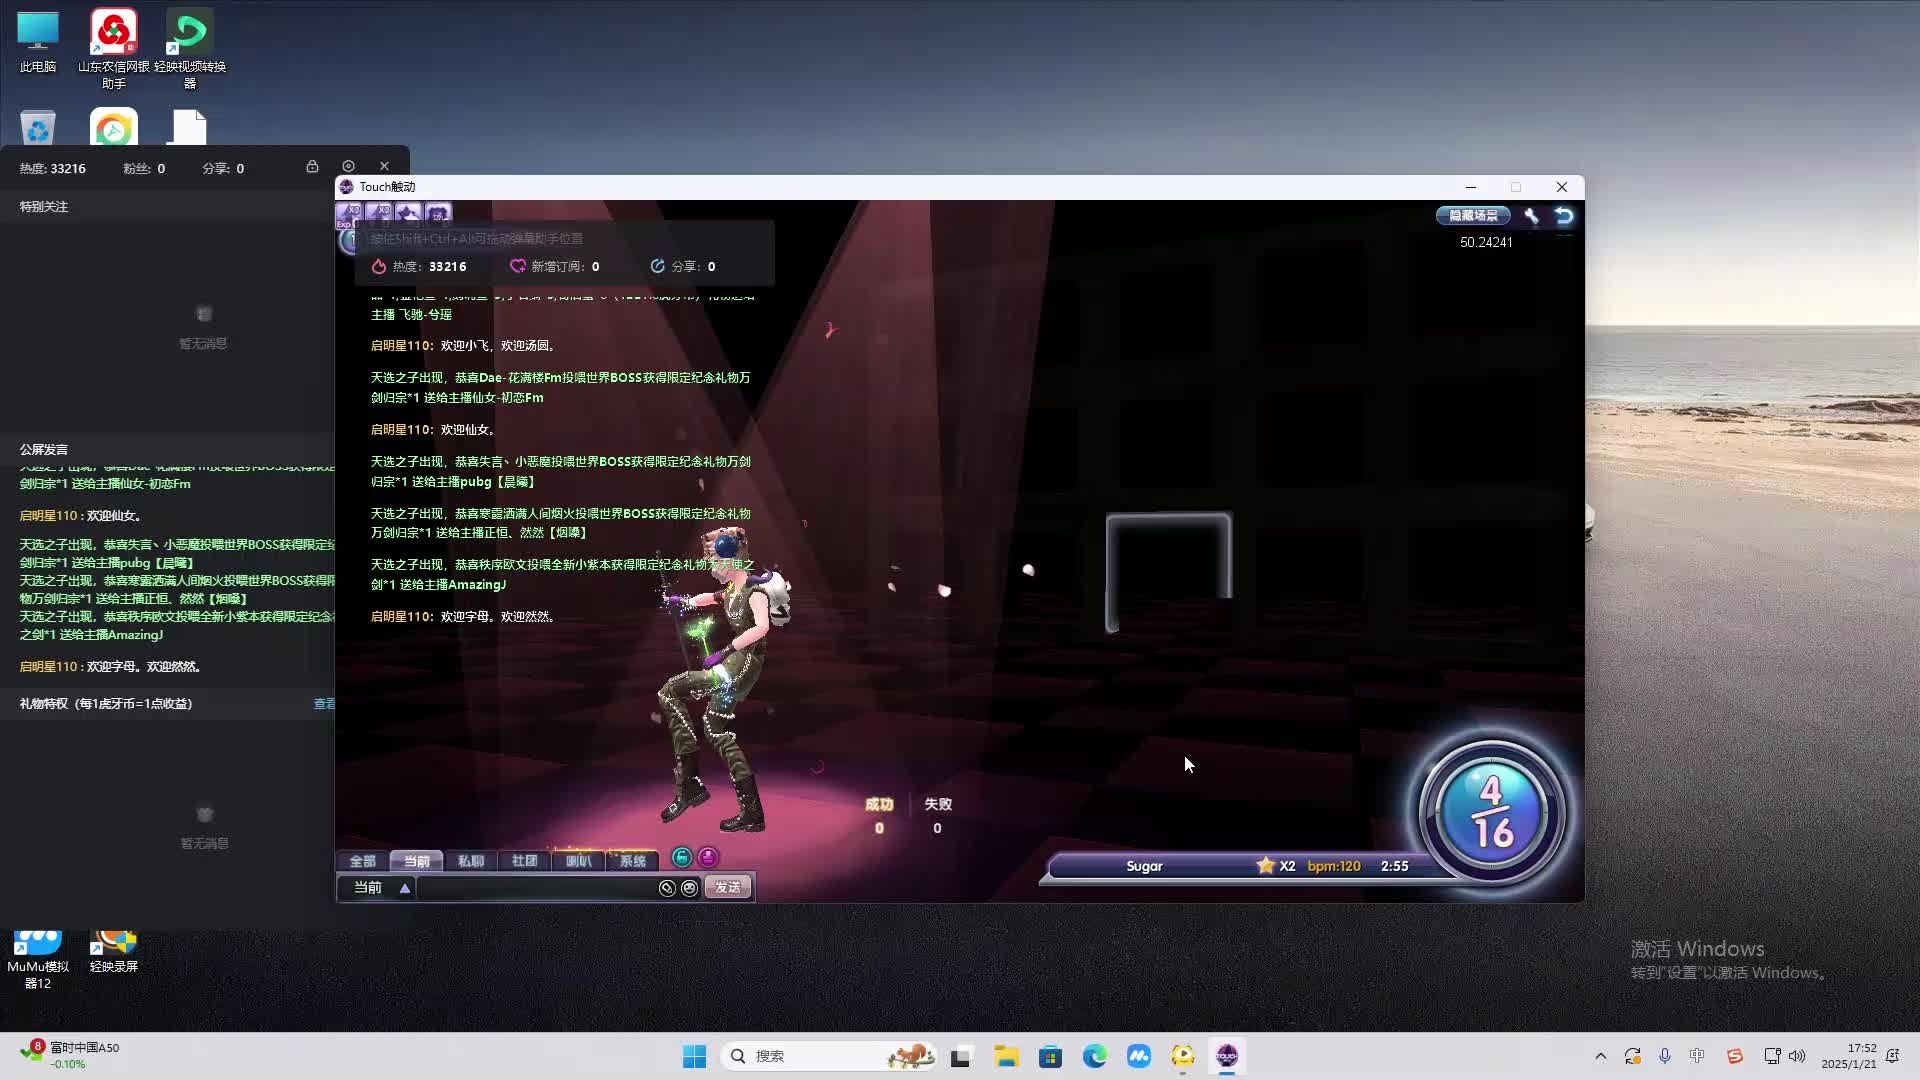
Task: Select the 全部 chat tab
Action: 362,861
